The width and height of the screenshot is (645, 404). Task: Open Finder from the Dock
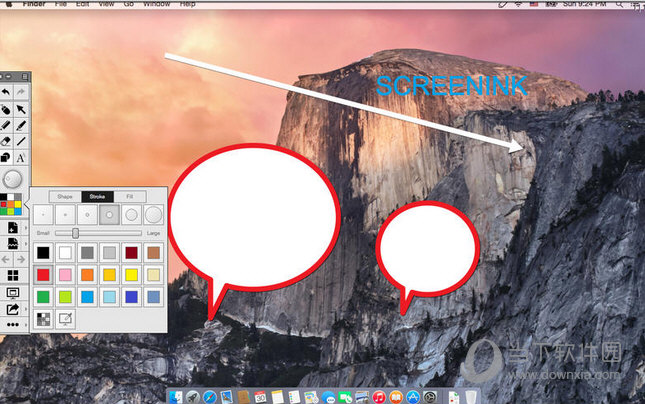(x=176, y=397)
